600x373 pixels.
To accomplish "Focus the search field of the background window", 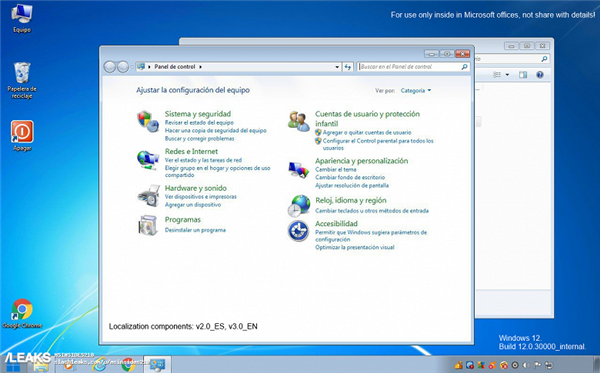I will point(512,59).
